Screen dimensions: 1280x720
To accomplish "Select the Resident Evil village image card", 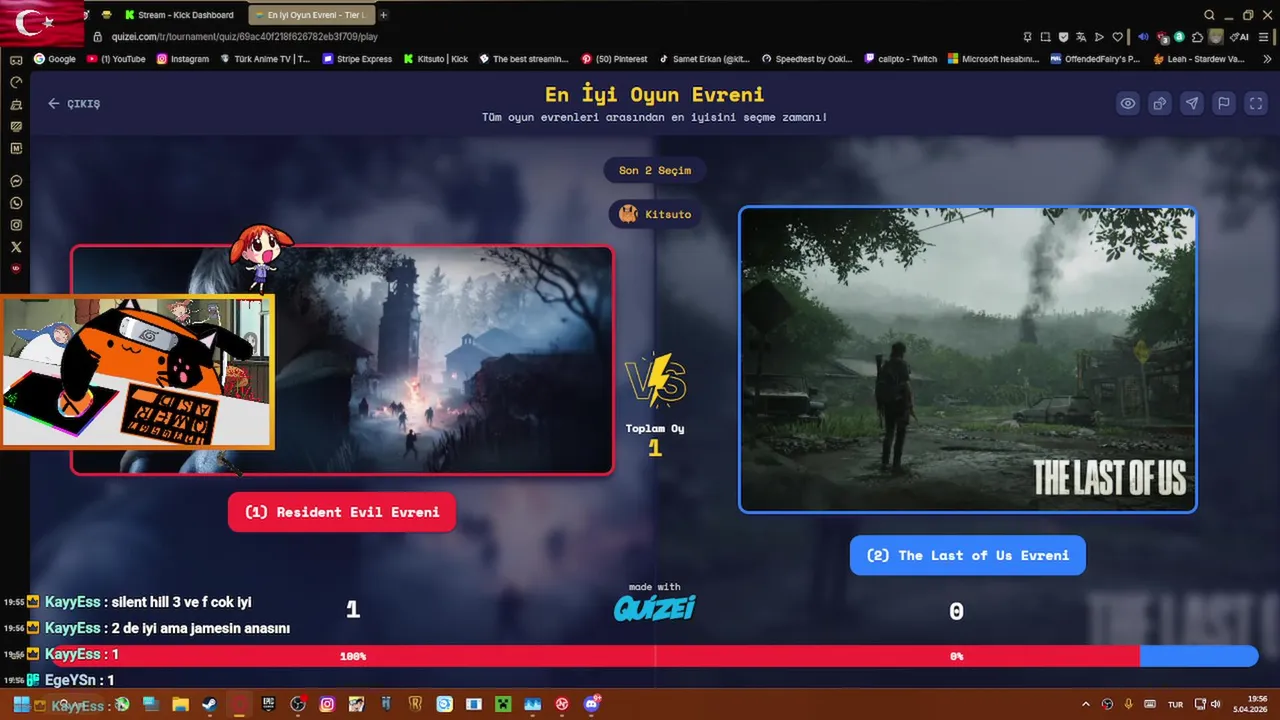I will coord(342,360).
